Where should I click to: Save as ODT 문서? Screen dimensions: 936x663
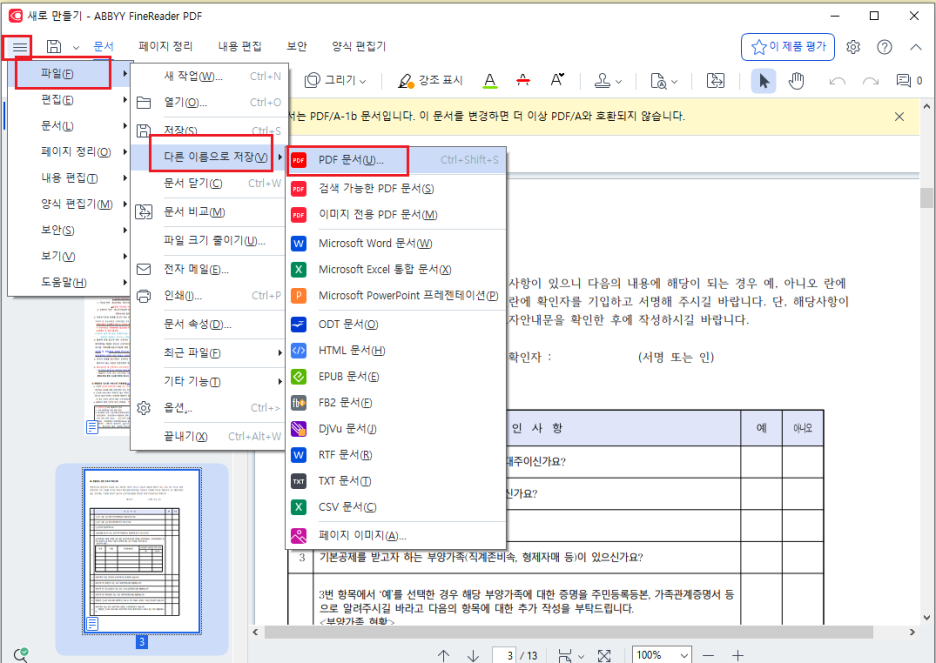coord(396,325)
